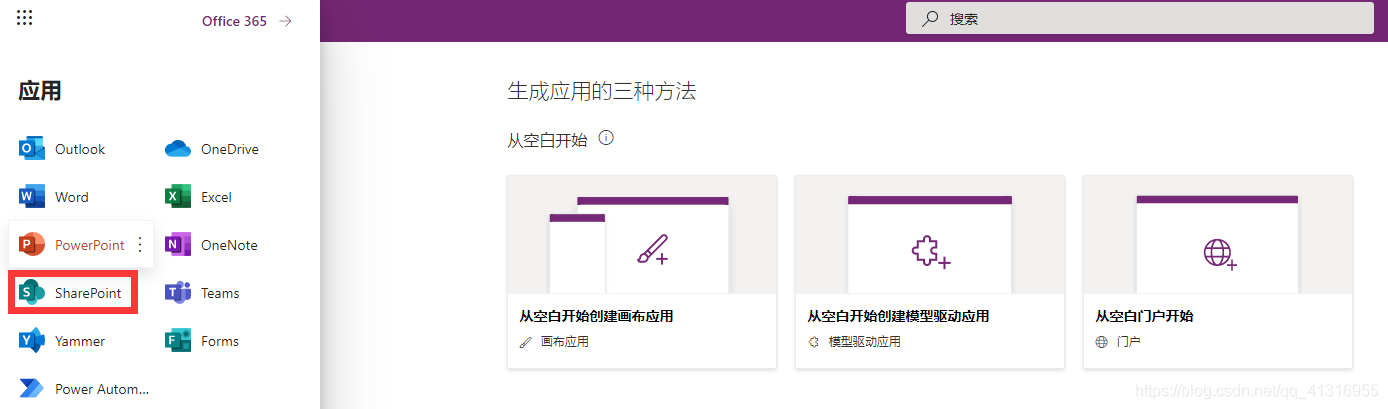Click the 从空白开始 section label
Image resolution: width=1388 pixels, height=409 pixels.
point(548,140)
